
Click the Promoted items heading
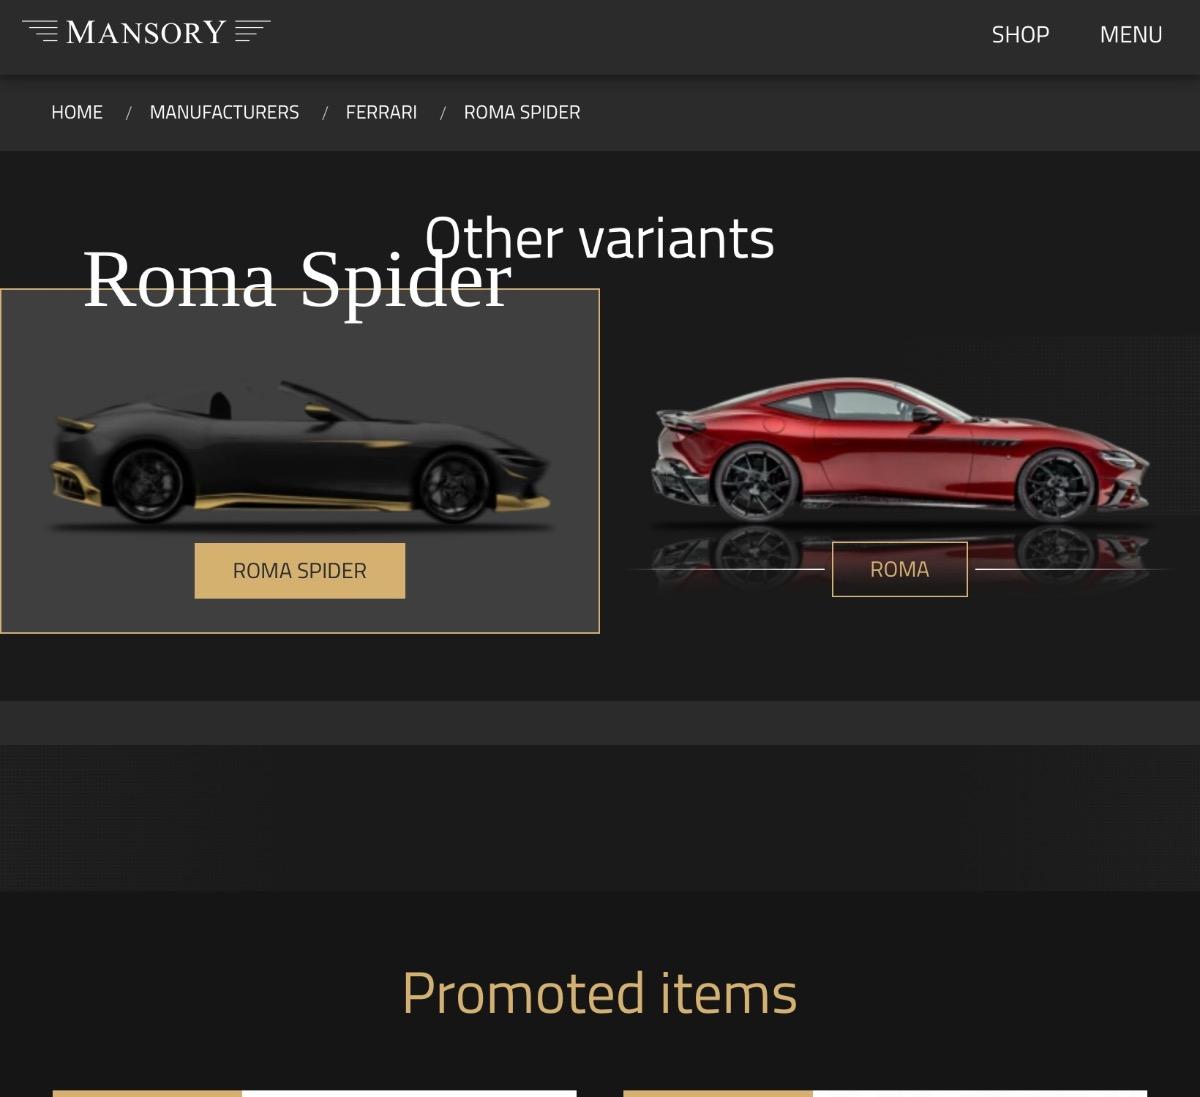pos(600,993)
